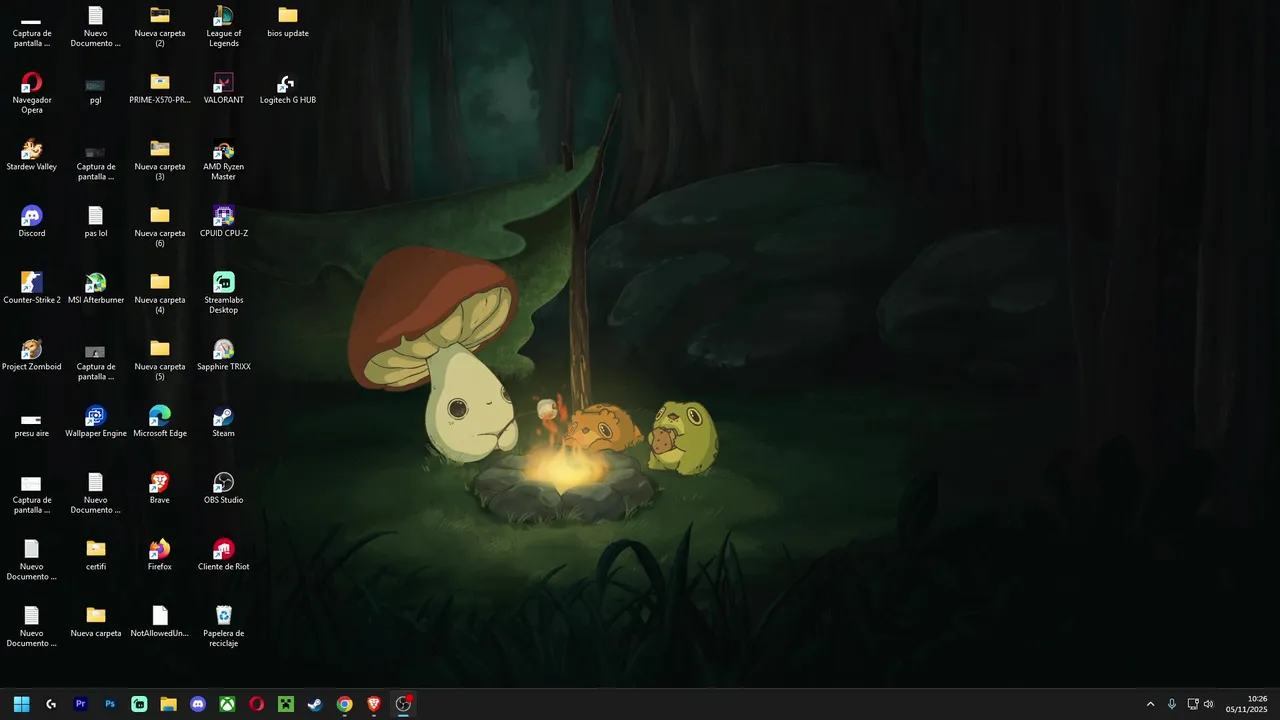Select the Nueva carpeta (6) folder
Image resolution: width=1280 pixels, height=720 pixels.
click(160, 226)
